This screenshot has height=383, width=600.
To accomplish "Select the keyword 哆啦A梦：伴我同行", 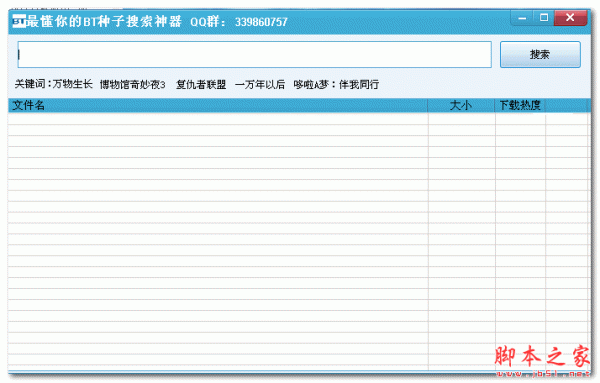I will 336,84.
